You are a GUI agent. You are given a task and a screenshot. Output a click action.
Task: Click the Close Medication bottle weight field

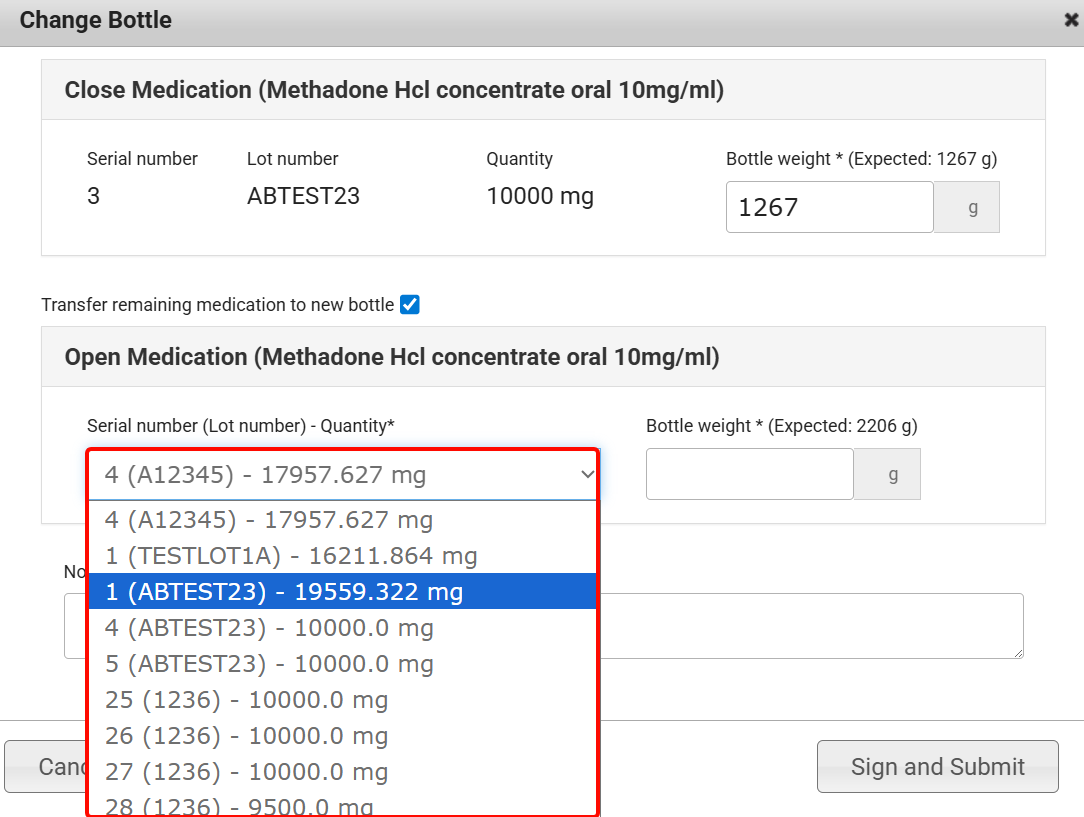[829, 207]
